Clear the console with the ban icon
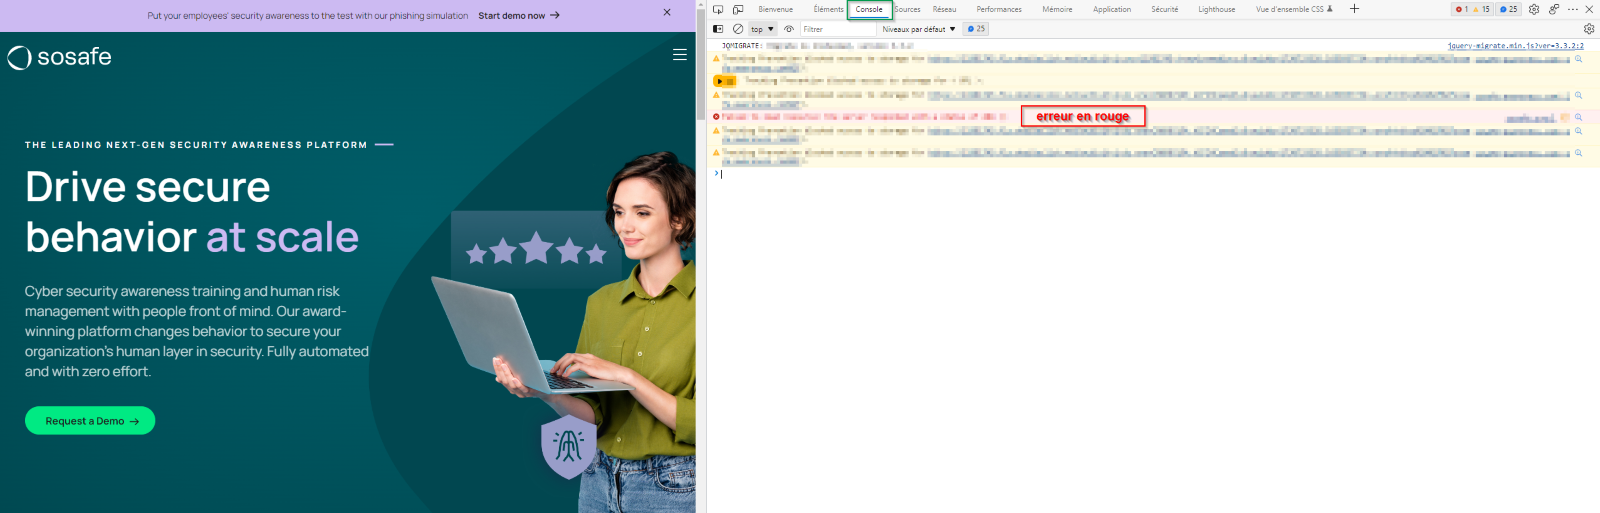 738,29
